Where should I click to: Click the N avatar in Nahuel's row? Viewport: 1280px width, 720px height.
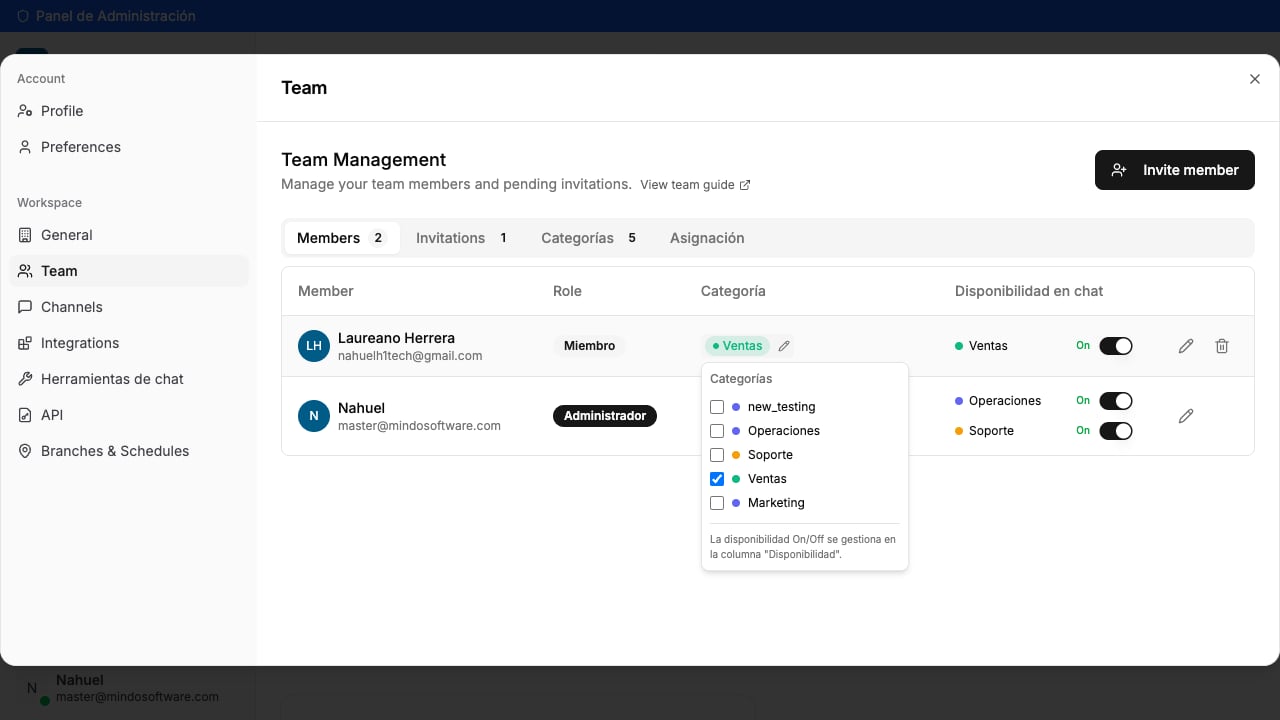point(314,416)
